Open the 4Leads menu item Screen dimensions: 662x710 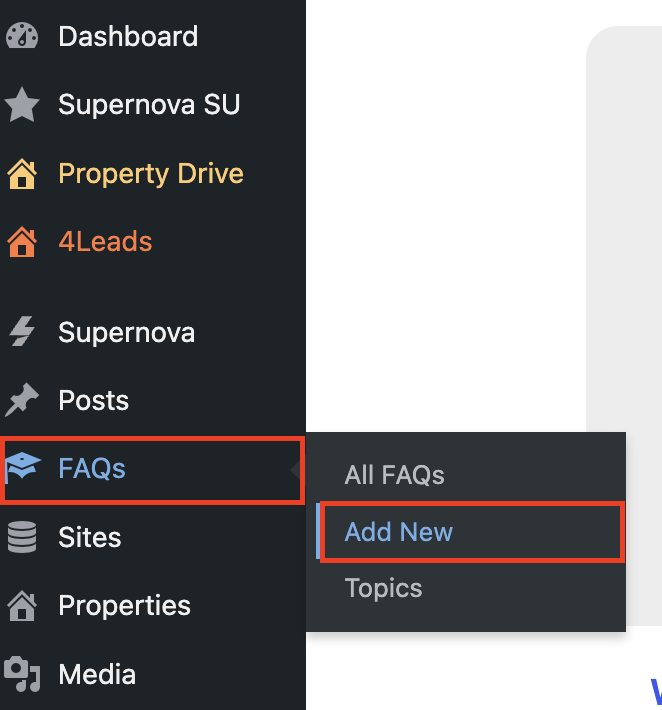point(105,242)
